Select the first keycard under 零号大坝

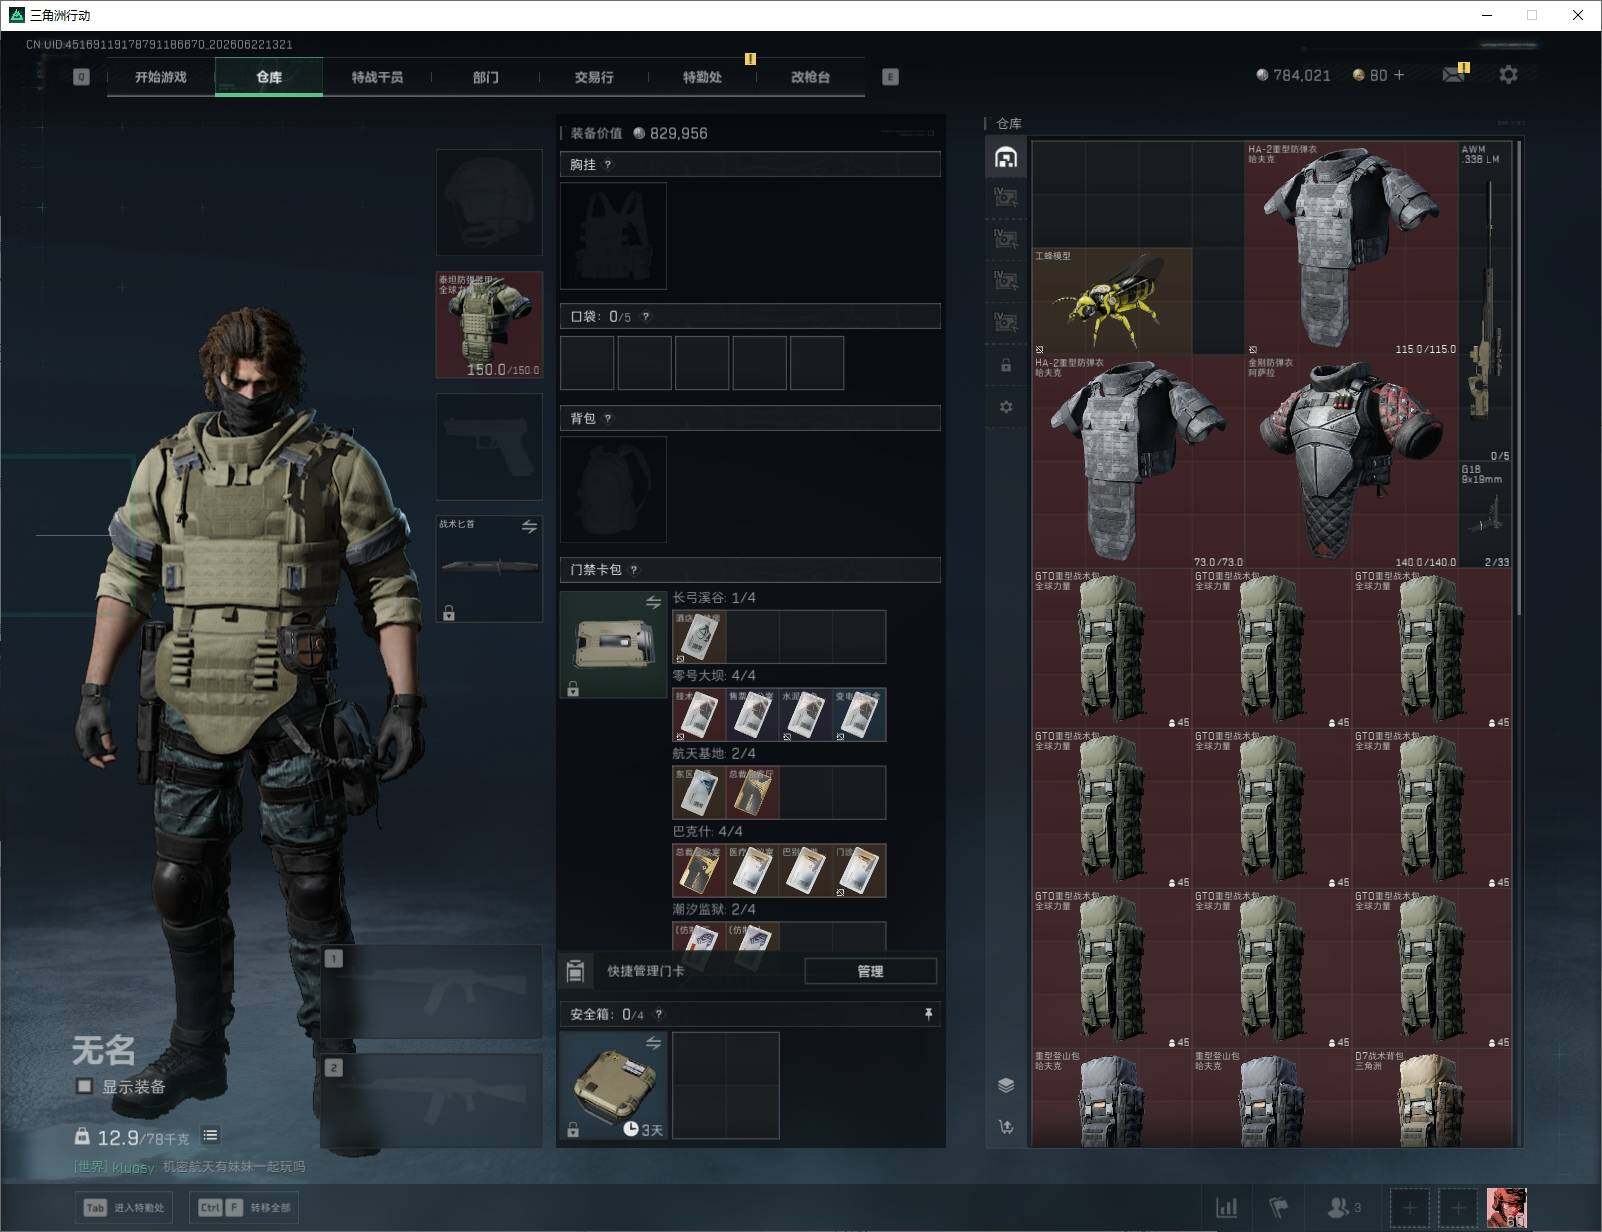click(x=699, y=715)
